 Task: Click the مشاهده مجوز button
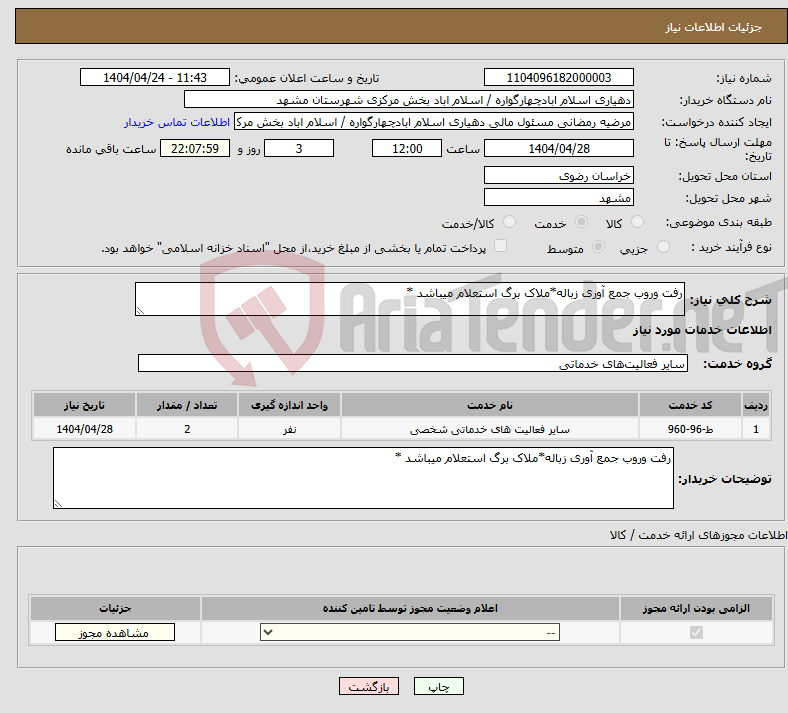[115, 633]
